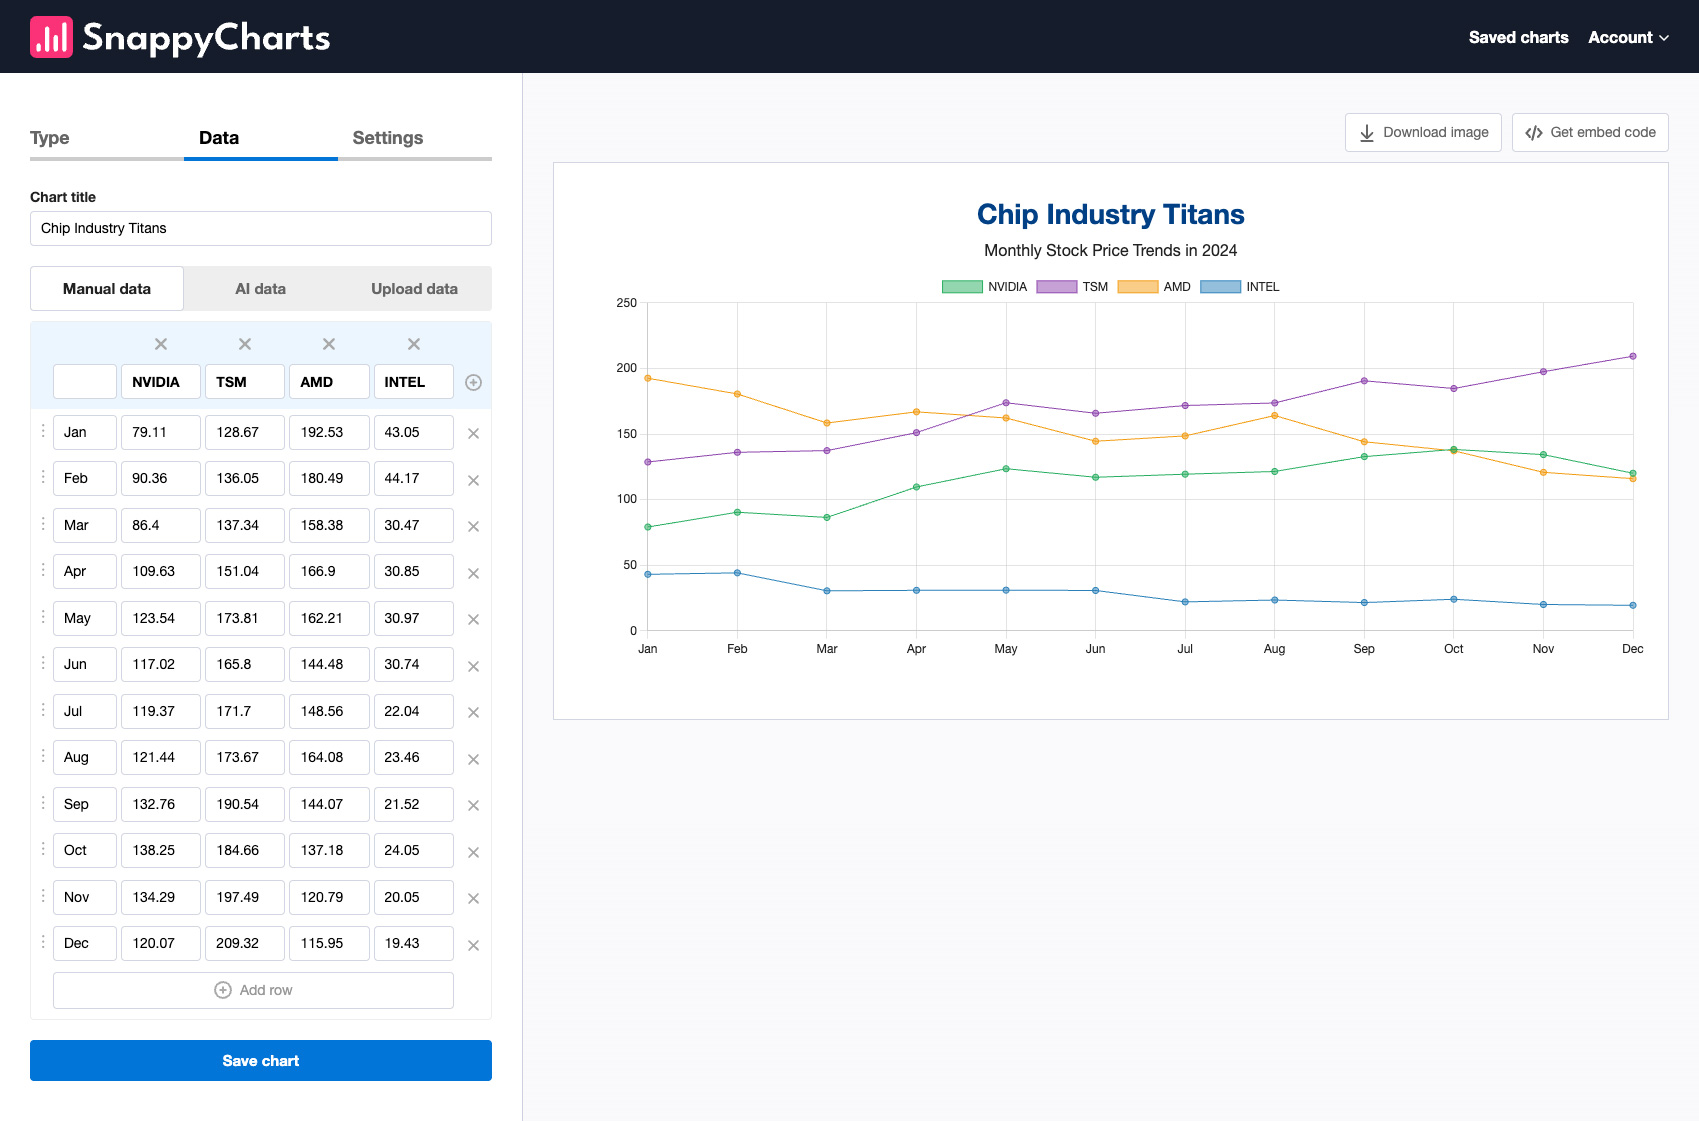Click Download image button
Viewport: 1699px width, 1121px height.
1423,132
